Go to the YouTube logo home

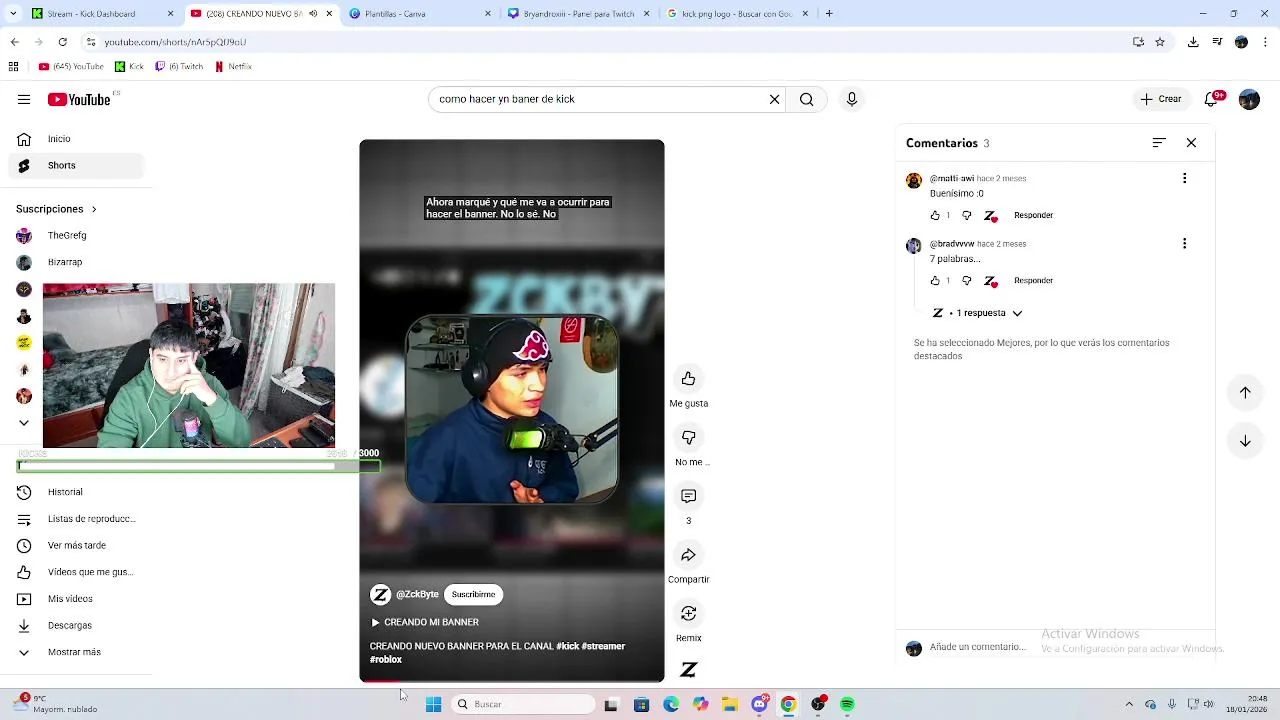click(x=79, y=99)
